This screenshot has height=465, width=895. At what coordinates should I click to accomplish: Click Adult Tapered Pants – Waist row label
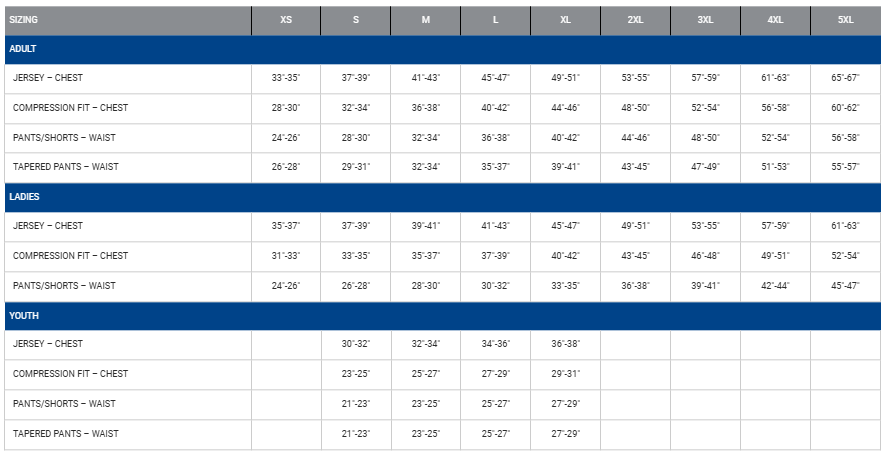click(x=66, y=167)
